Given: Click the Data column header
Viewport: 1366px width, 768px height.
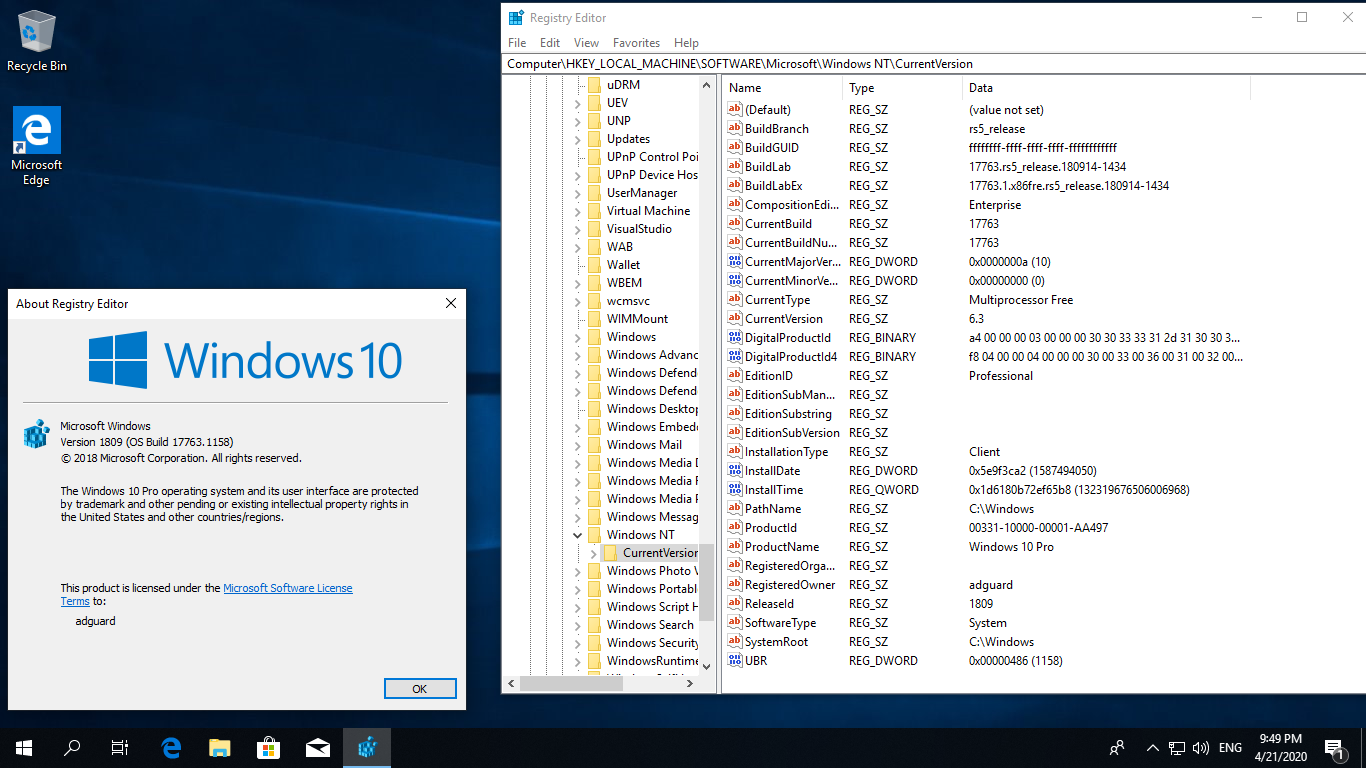Looking at the screenshot, I should pos(1106,88).
